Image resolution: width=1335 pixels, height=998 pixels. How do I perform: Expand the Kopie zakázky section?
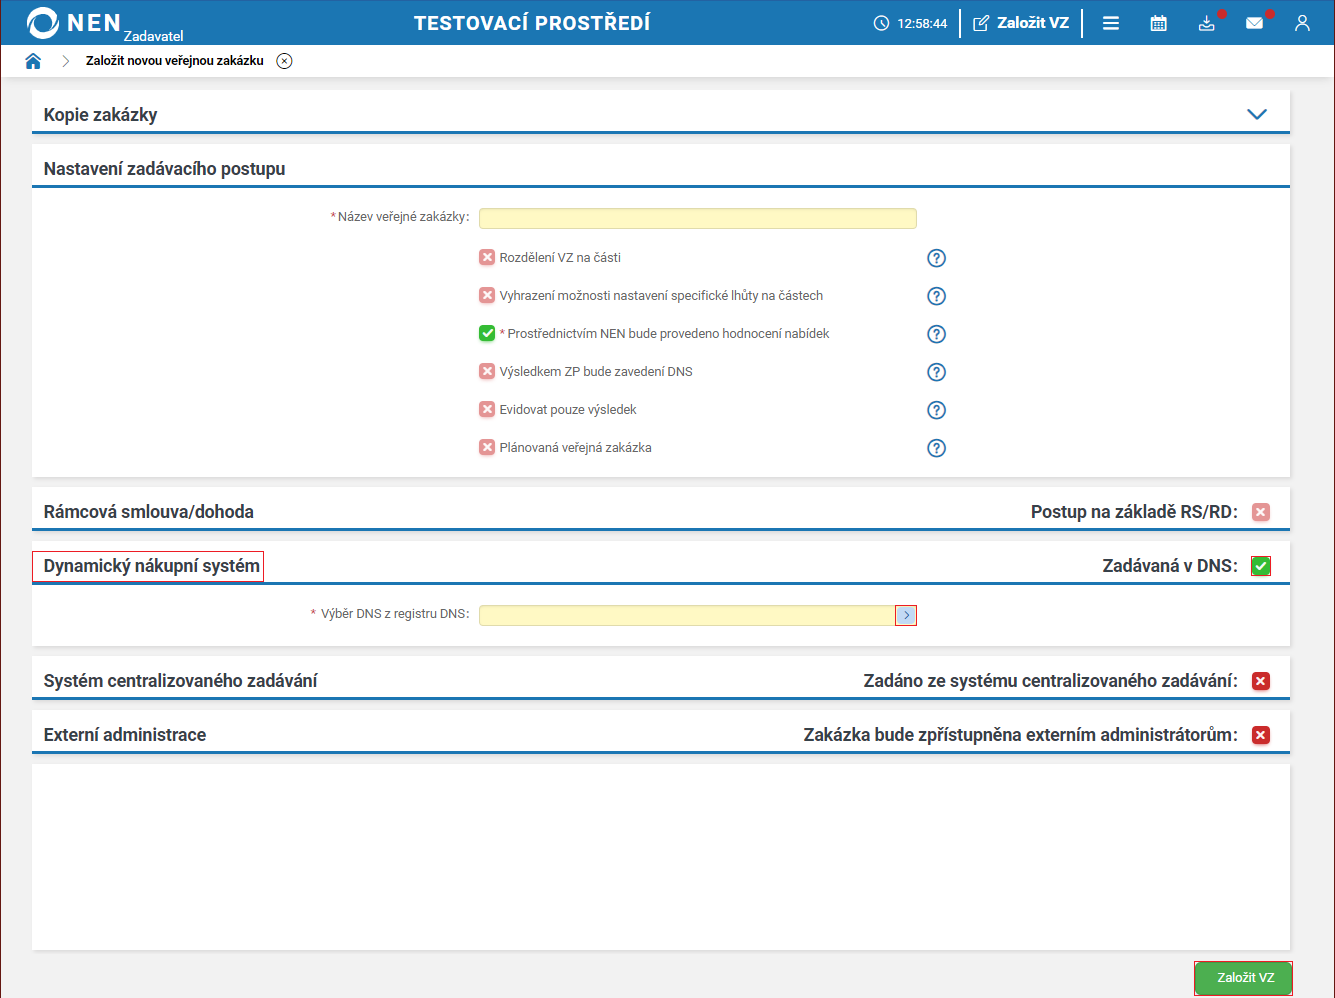pyautogui.click(x=1257, y=114)
